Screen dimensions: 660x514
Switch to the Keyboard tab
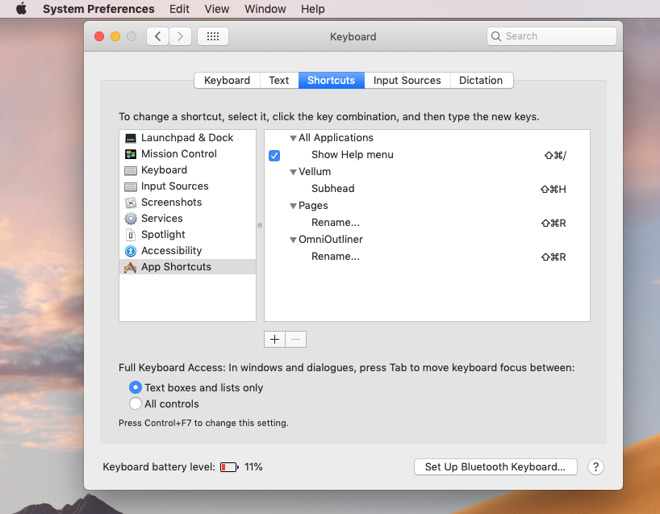(x=227, y=80)
